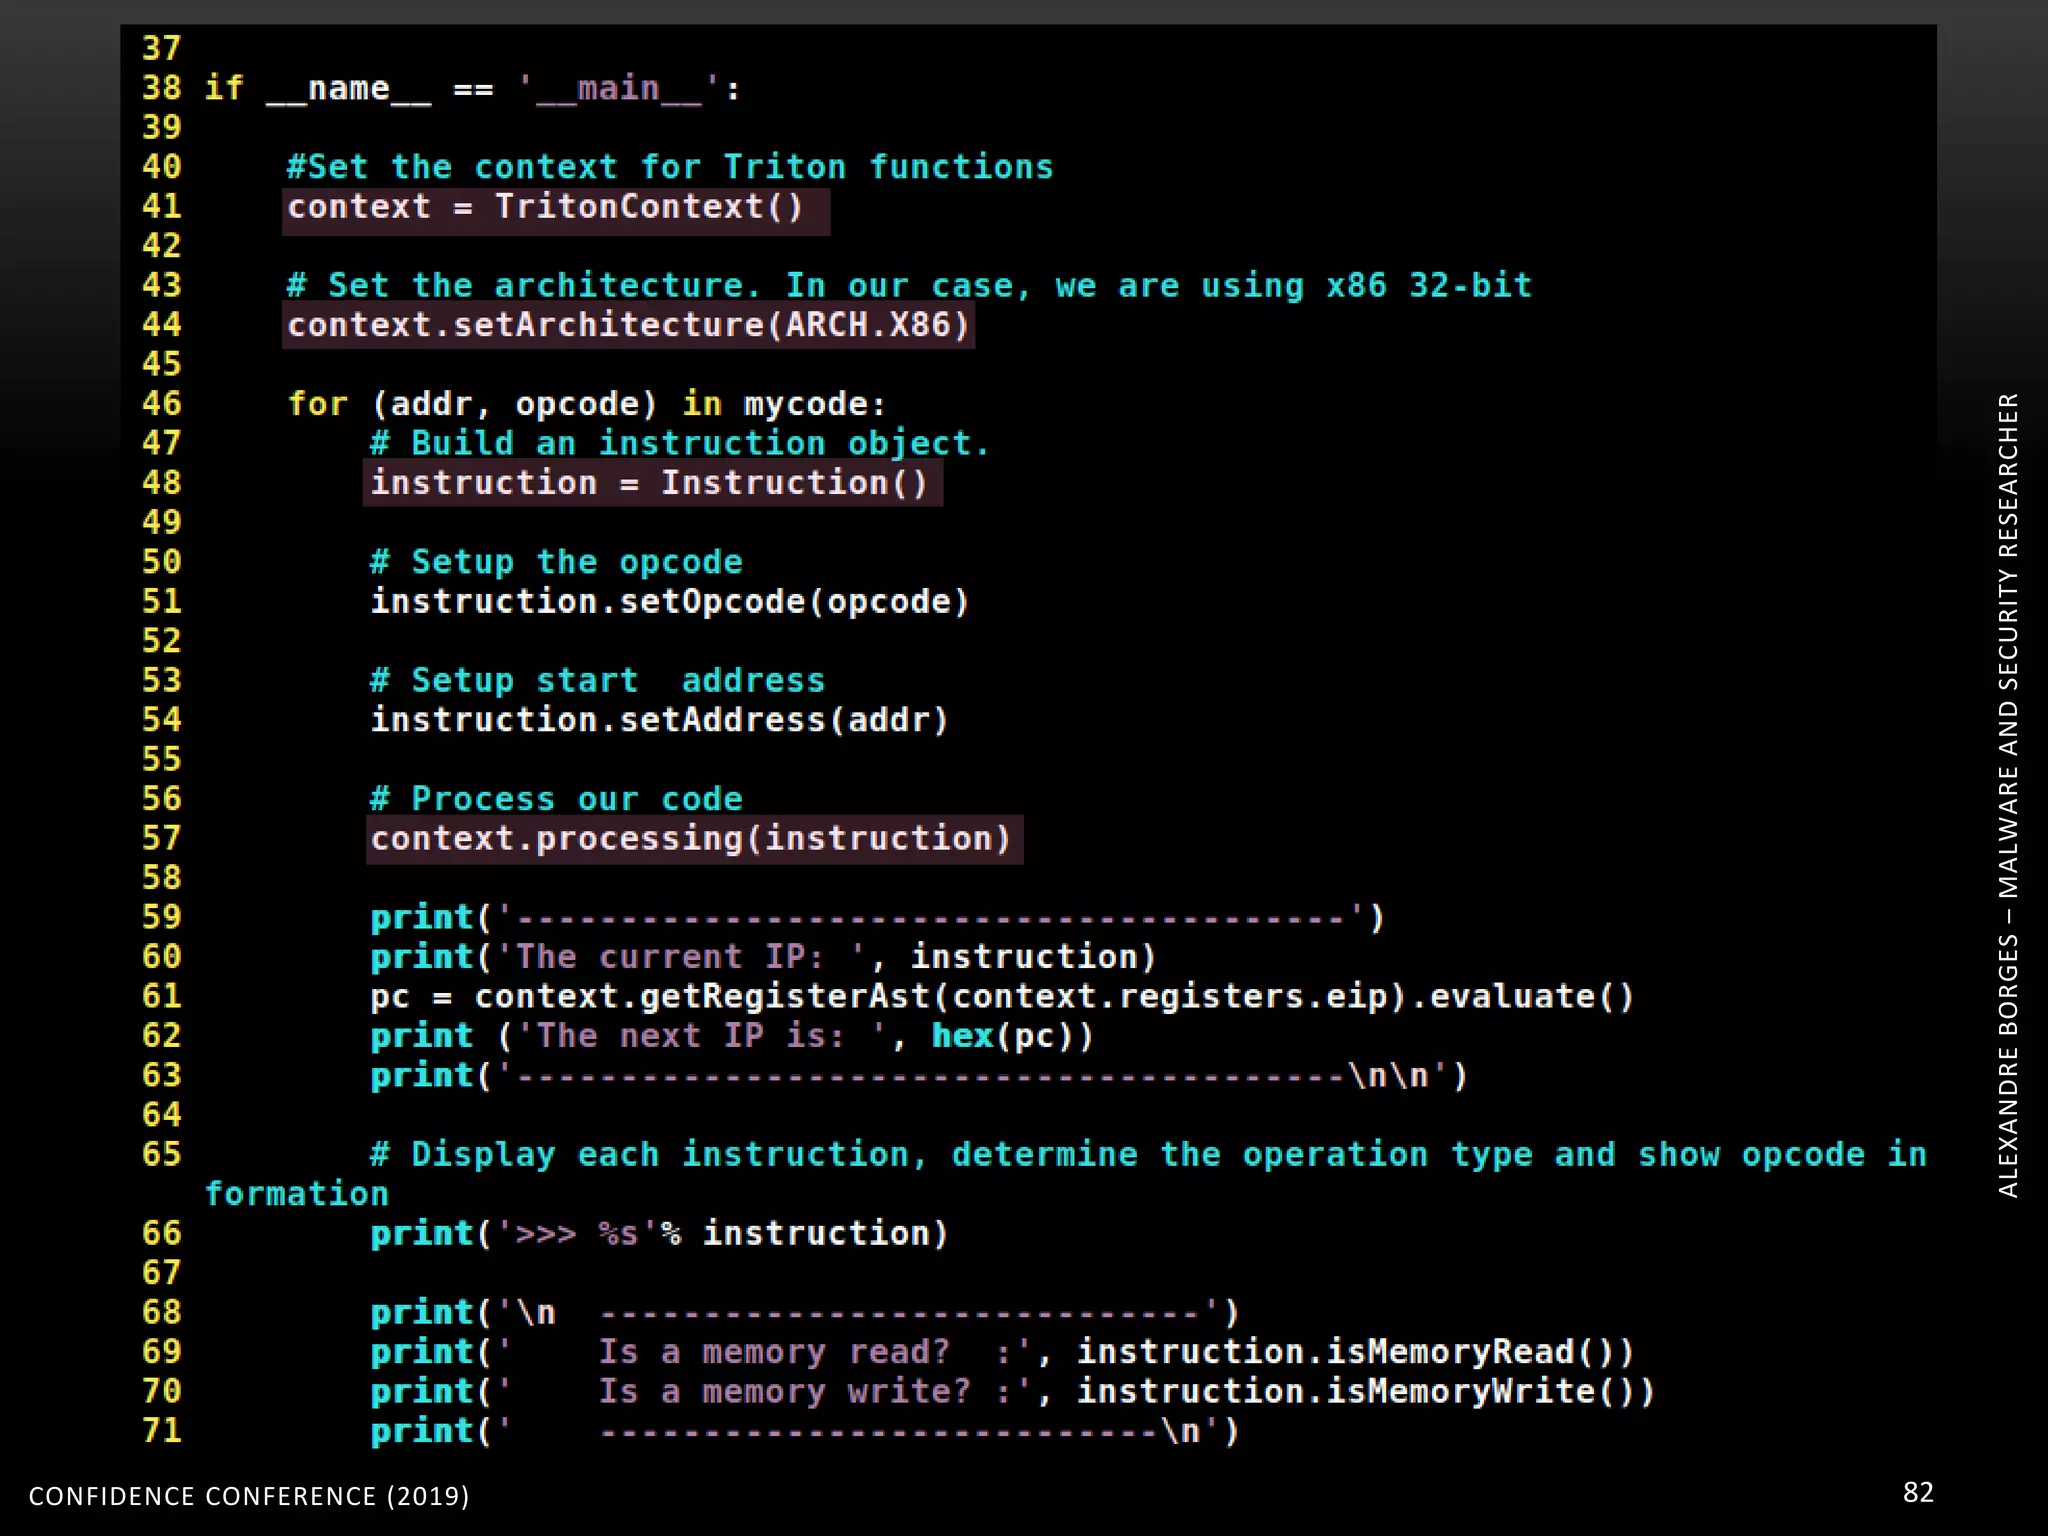
Task: Click the print 'The next IP is:' line
Action: (732, 1036)
